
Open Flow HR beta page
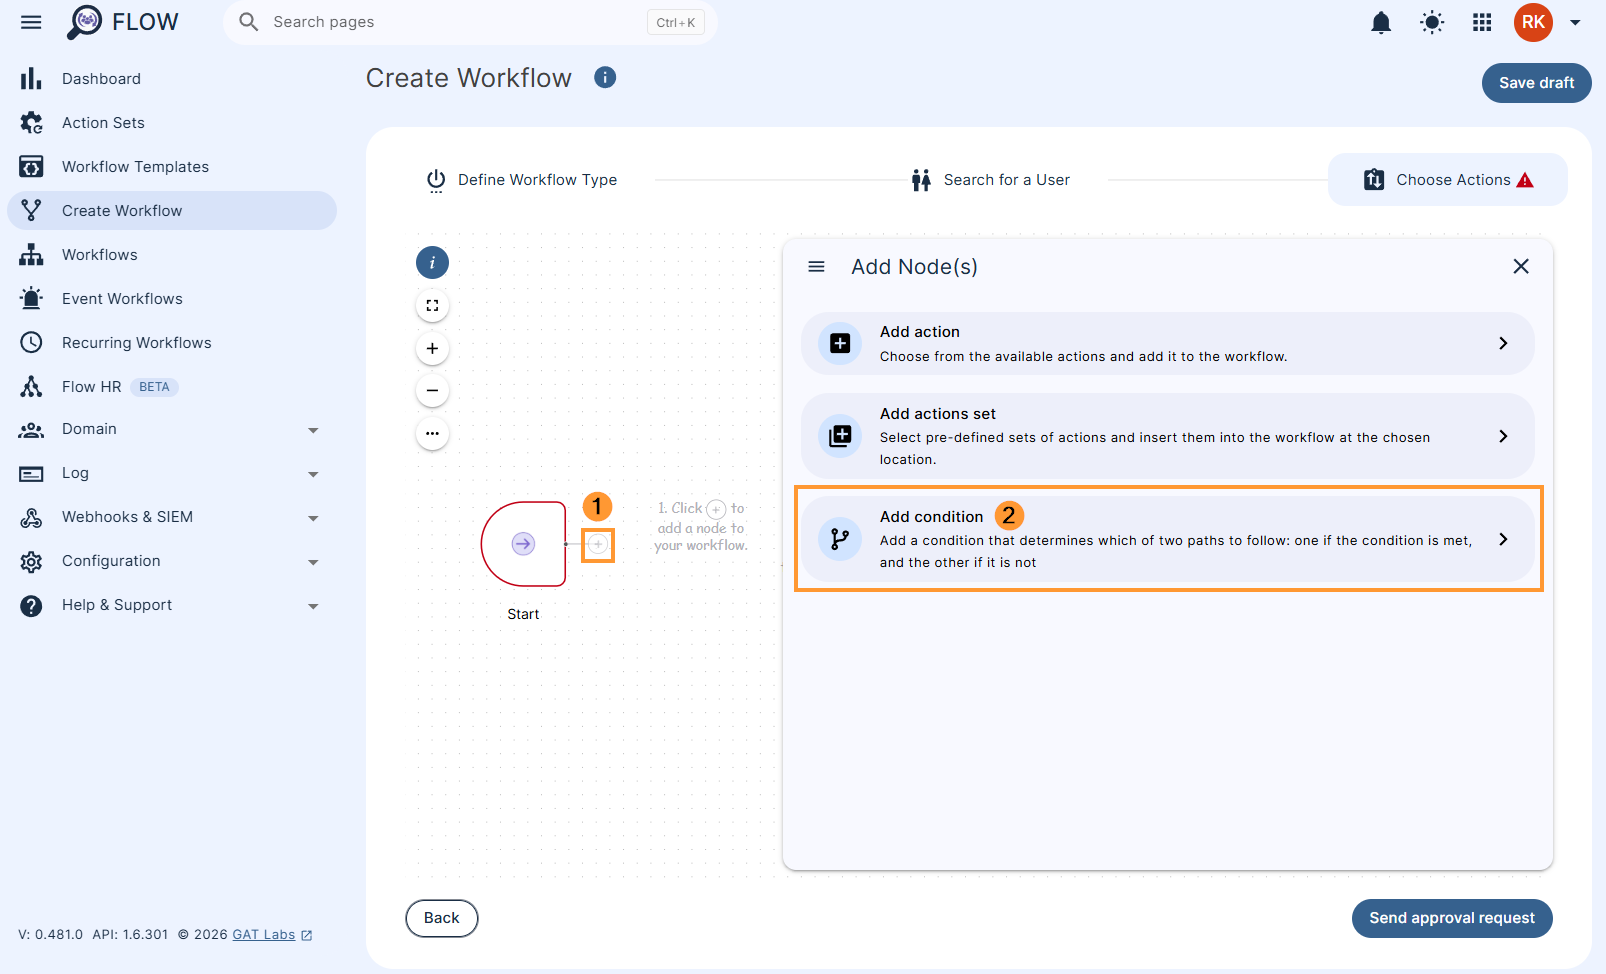pyautogui.click(x=172, y=387)
